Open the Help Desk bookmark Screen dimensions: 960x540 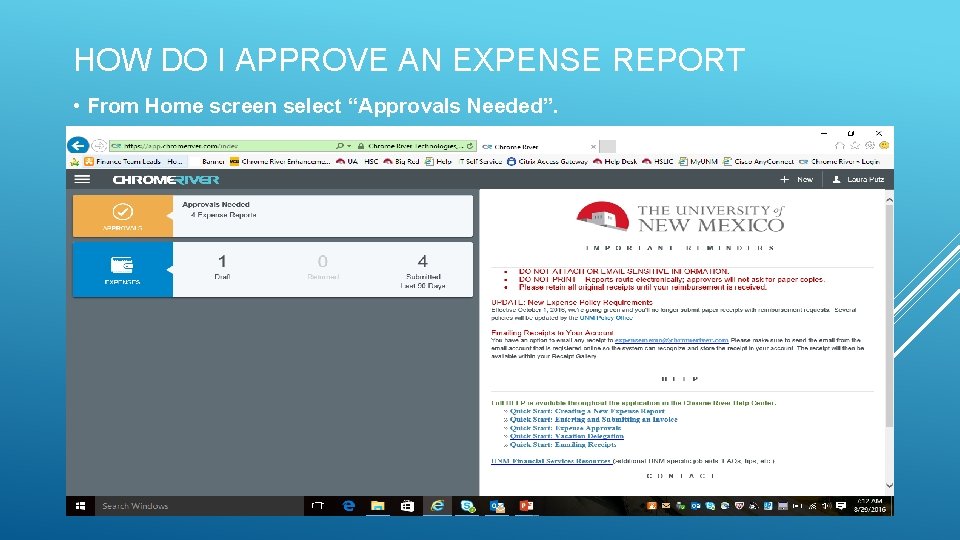(x=615, y=162)
